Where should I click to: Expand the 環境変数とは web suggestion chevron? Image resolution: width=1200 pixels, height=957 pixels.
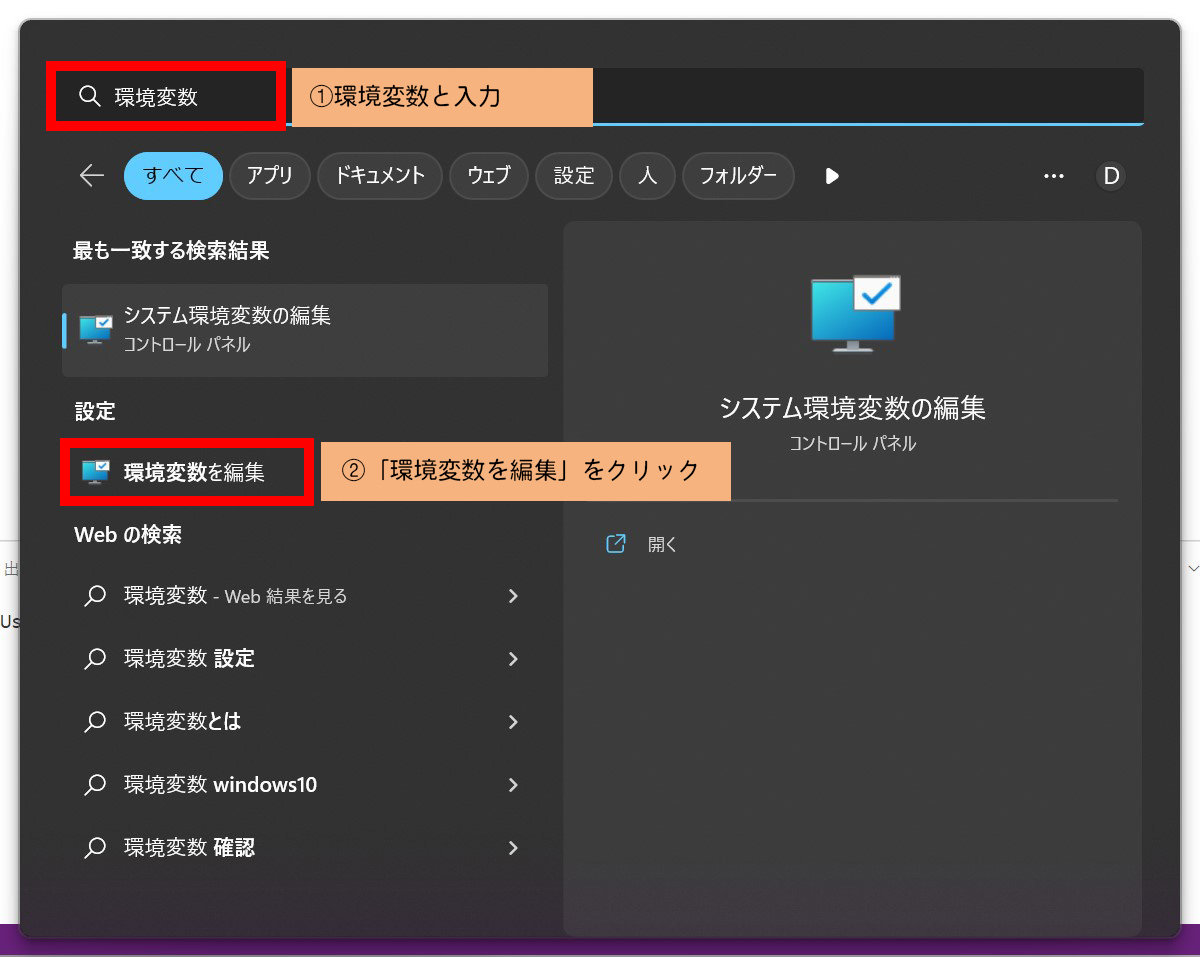pyautogui.click(x=513, y=722)
